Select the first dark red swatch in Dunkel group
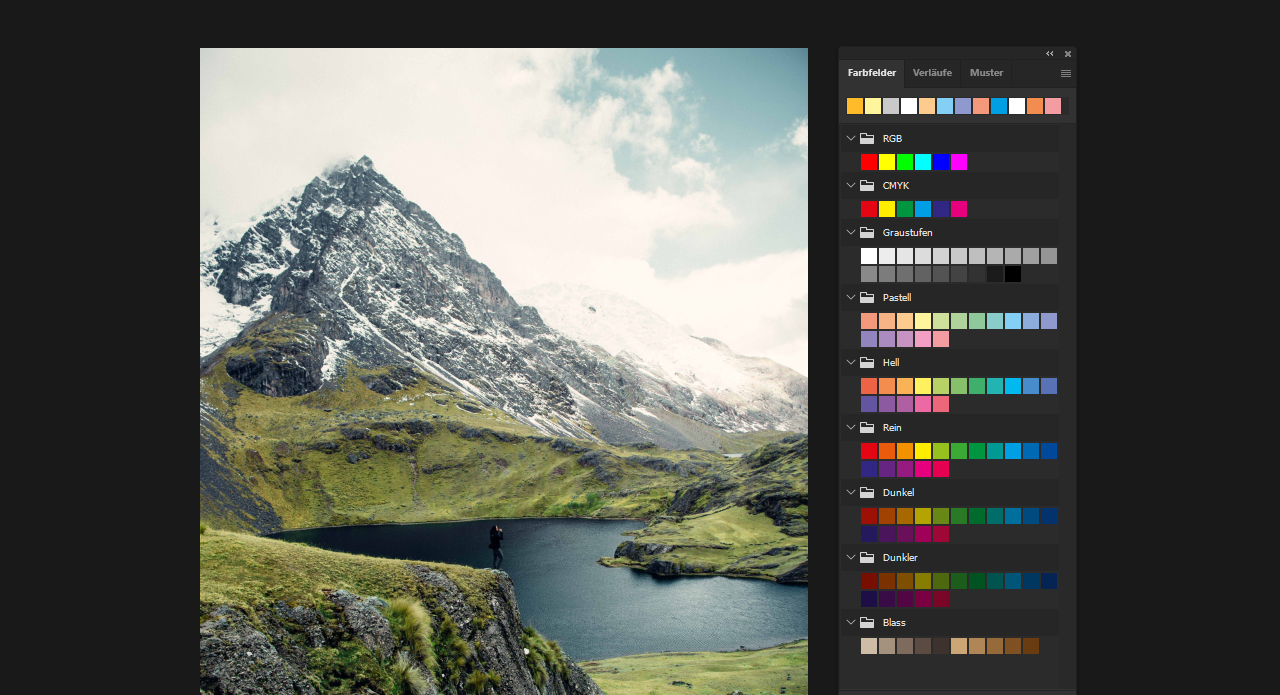The height and width of the screenshot is (695, 1280). coord(869,516)
